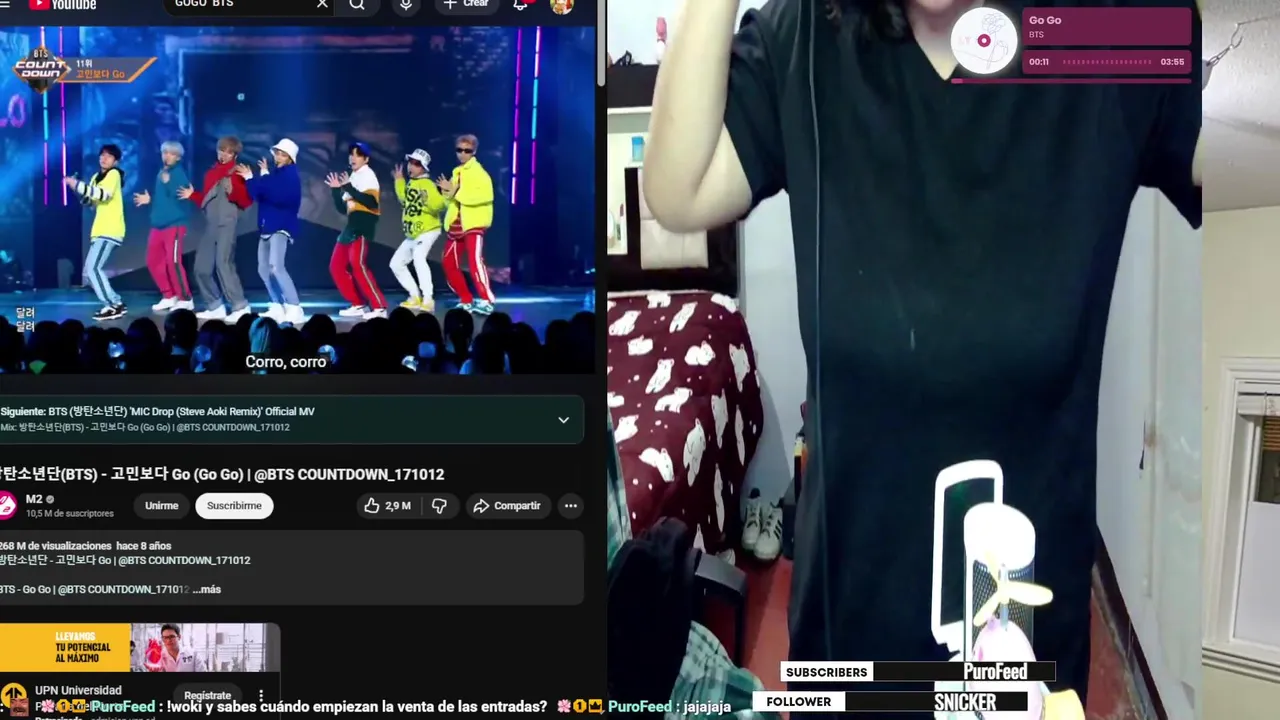Dislike the video with thumbs down
Image resolution: width=1280 pixels, height=720 pixels.
pos(439,506)
